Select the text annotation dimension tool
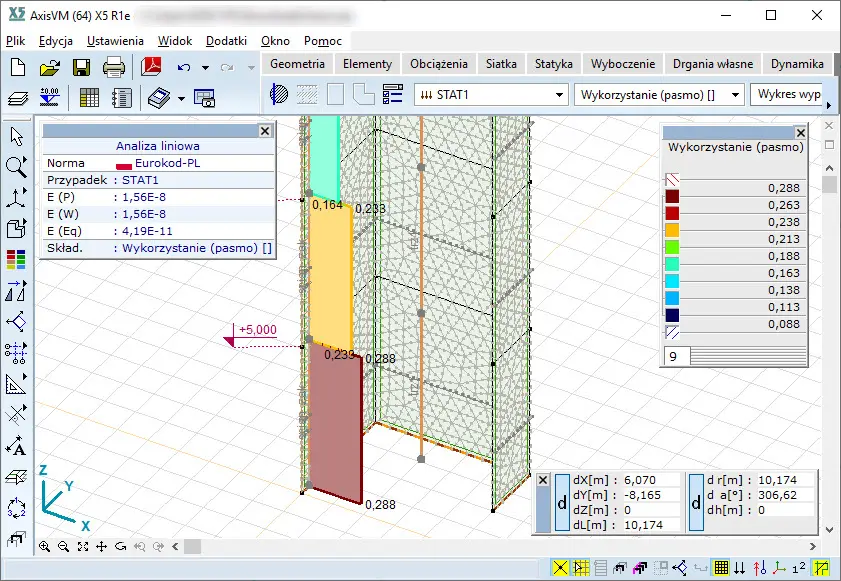Screen dimensions: 841x581 point(16,446)
